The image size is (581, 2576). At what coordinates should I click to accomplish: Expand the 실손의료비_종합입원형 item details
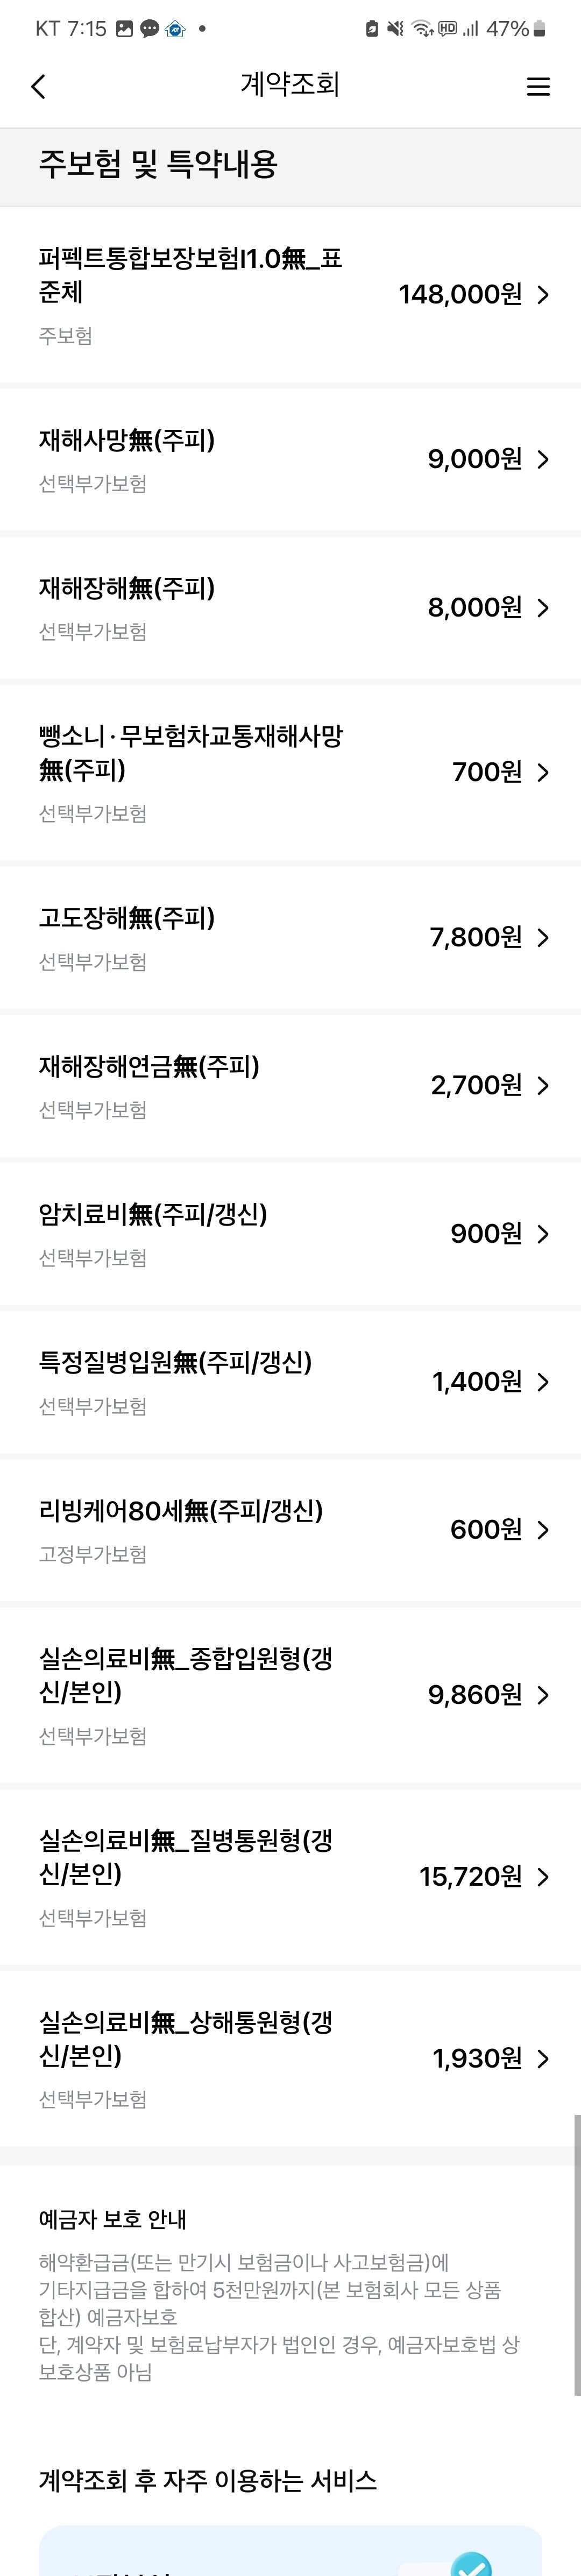pos(544,1695)
